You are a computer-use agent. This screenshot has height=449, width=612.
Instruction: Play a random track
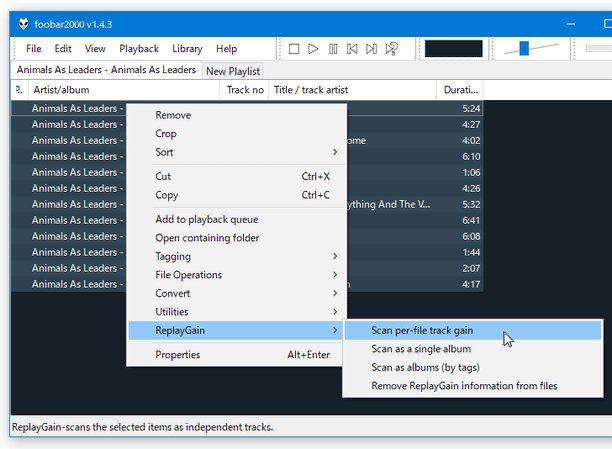391,49
